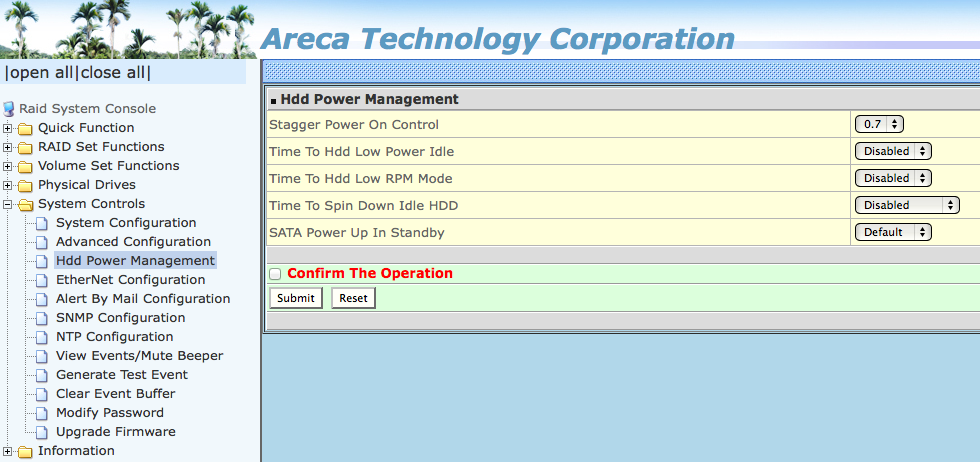This screenshot has width=980, height=462.
Task: Click the View Events/Mute Beeper page icon
Action: pos(42,356)
